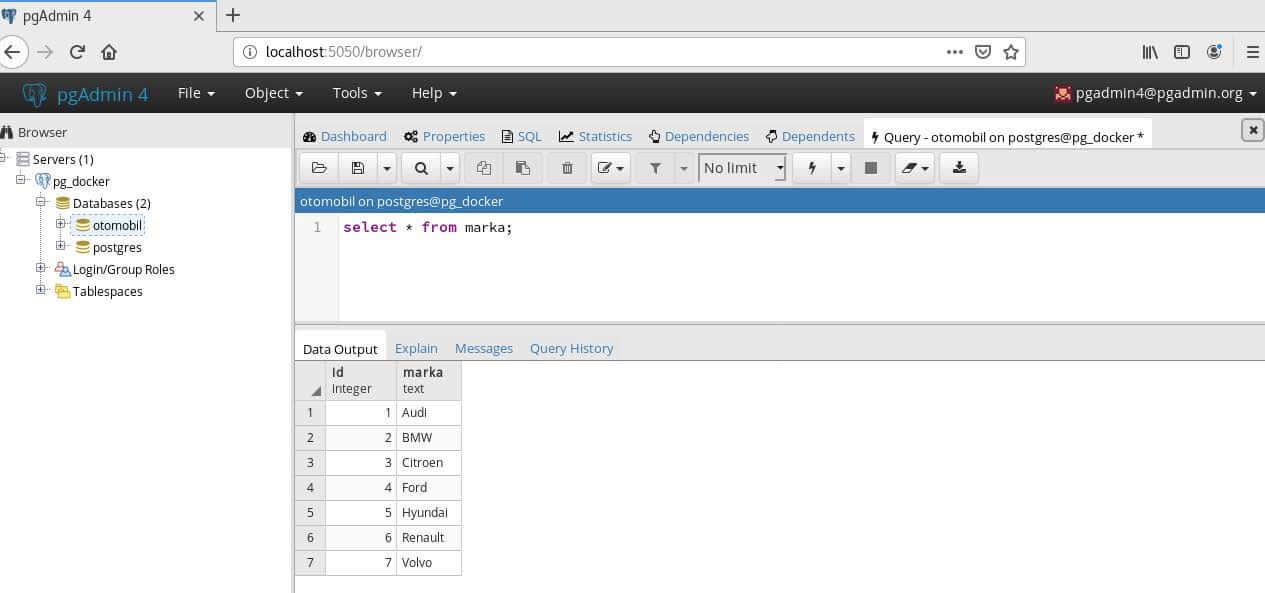
Task: Click the Stop query square icon
Action: click(x=871, y=168)
